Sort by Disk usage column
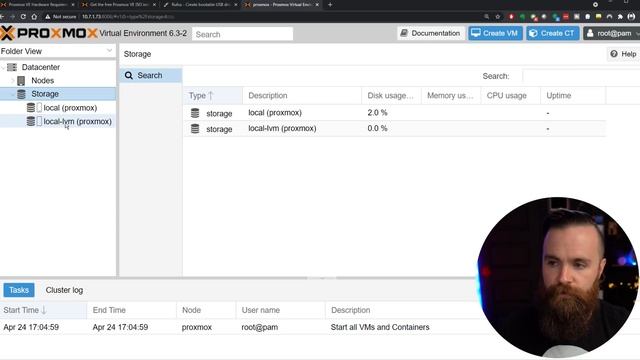The height and width of the screenshot is (360, 640). pos(391,96)
